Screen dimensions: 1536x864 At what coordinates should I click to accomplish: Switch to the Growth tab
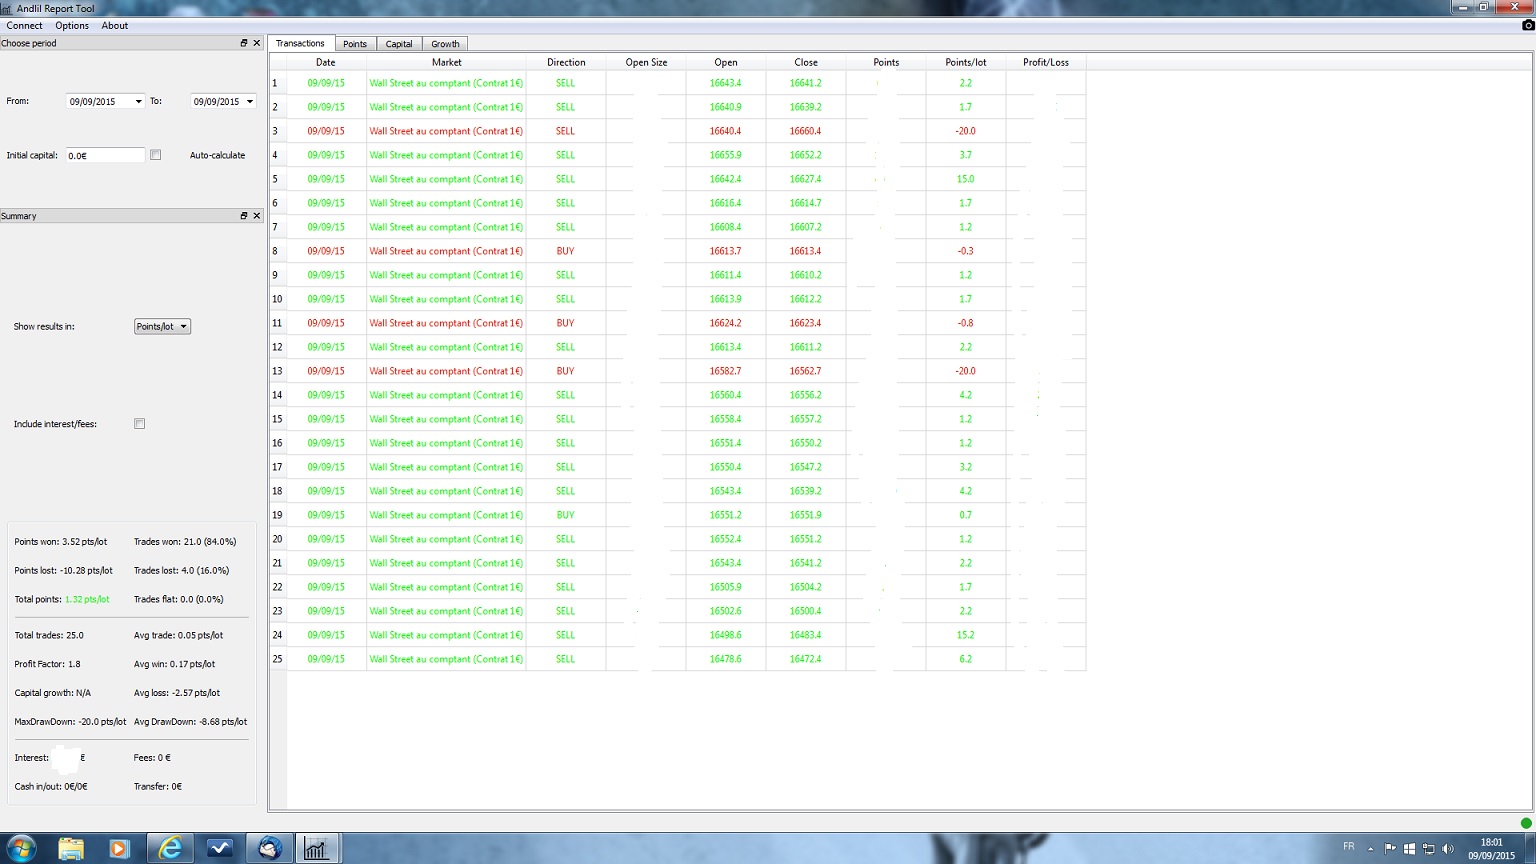(445, 44)
